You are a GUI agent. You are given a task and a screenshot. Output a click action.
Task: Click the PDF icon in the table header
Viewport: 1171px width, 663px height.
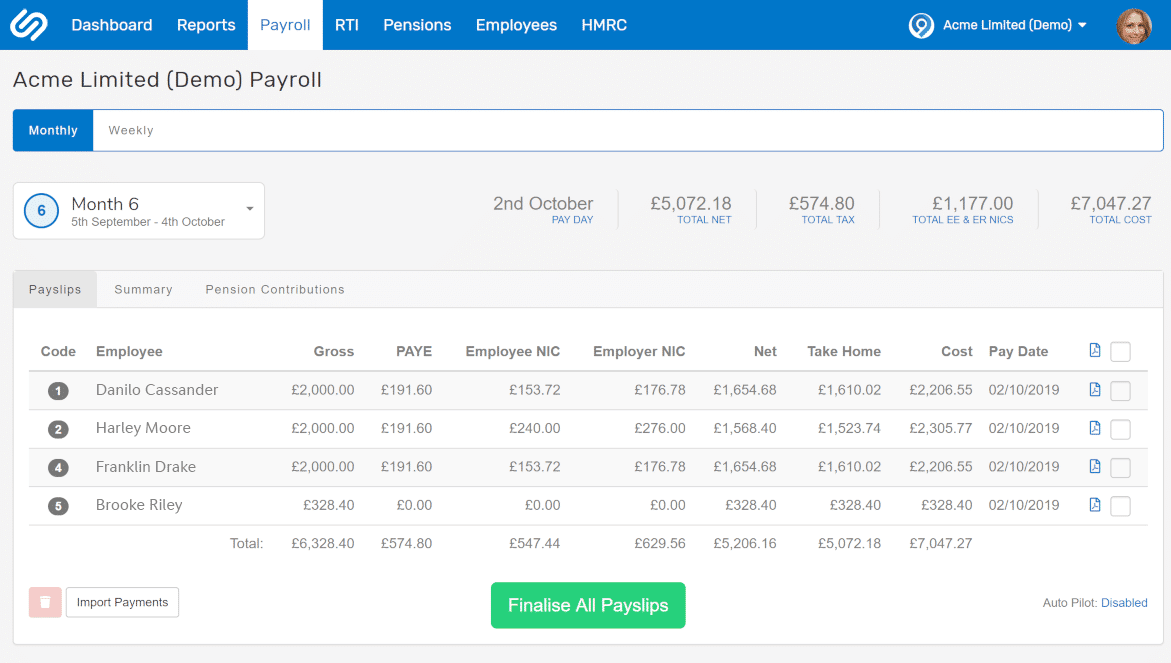(x=1095, y=350)
